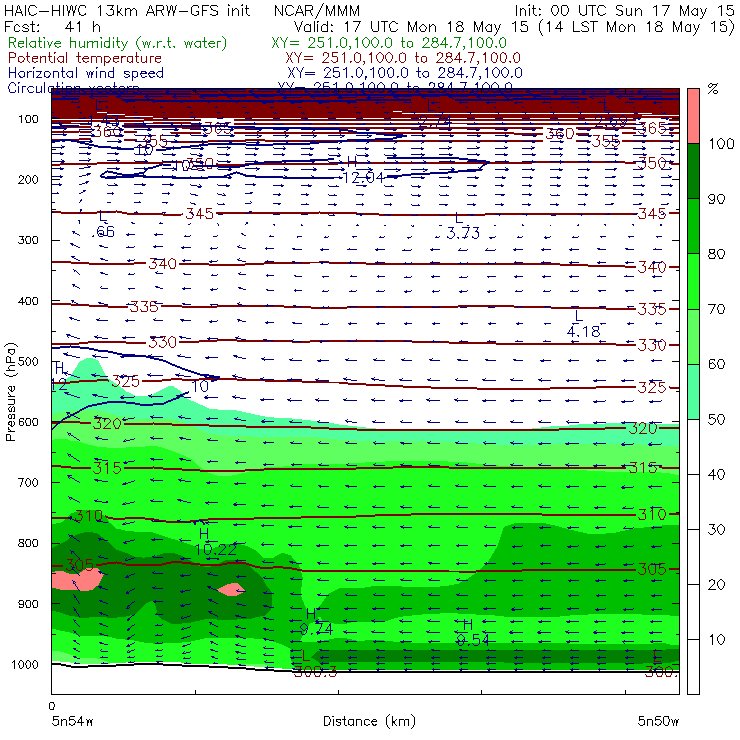Select the 60–70% light green colorbar segment
The height and width of the screenshot is (740, 740).
[x=693, y=336]
